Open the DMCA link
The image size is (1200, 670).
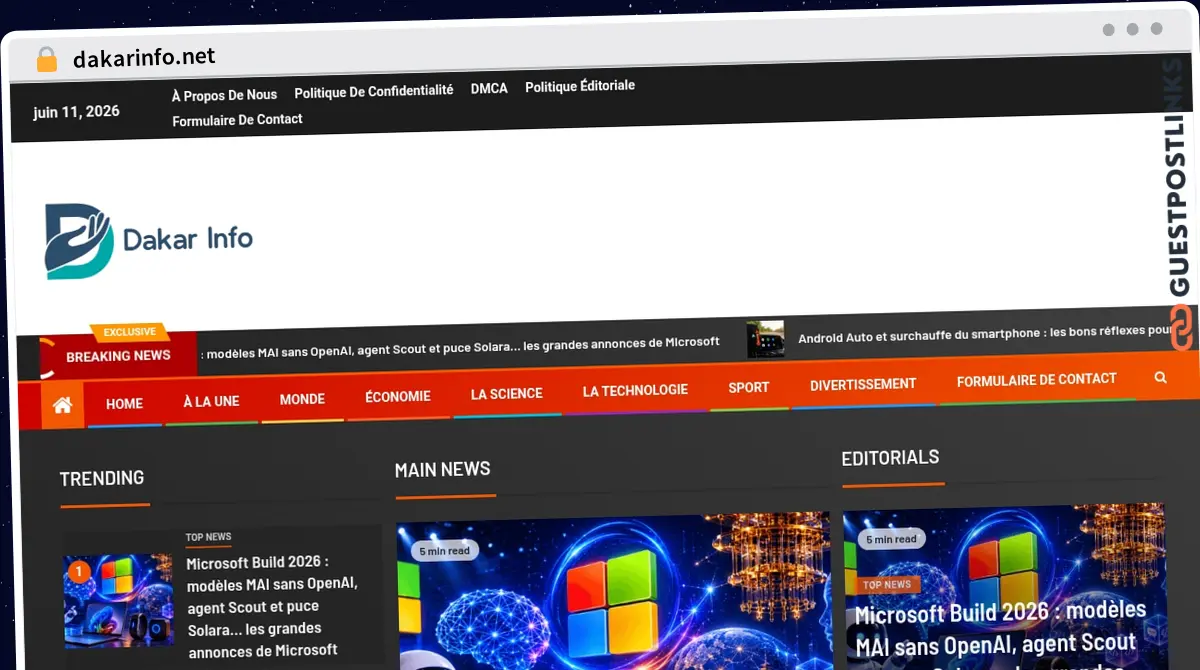[x=489, y=88]
